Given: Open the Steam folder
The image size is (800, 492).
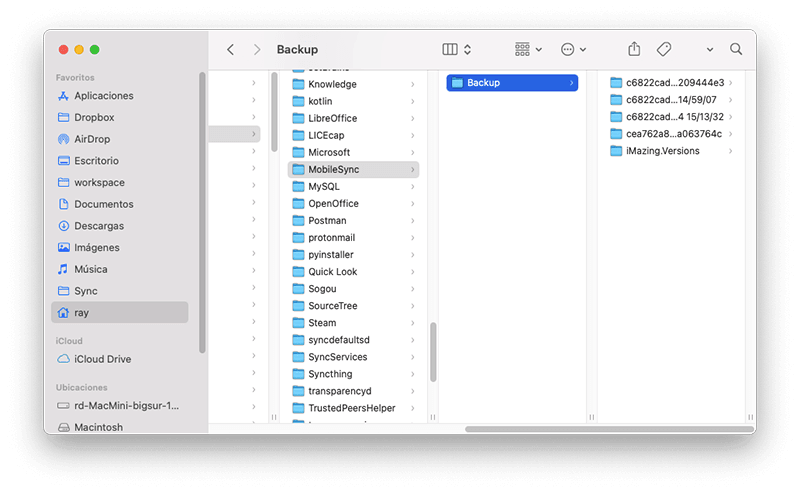Looking at the screenshot, I should (322, 323).
